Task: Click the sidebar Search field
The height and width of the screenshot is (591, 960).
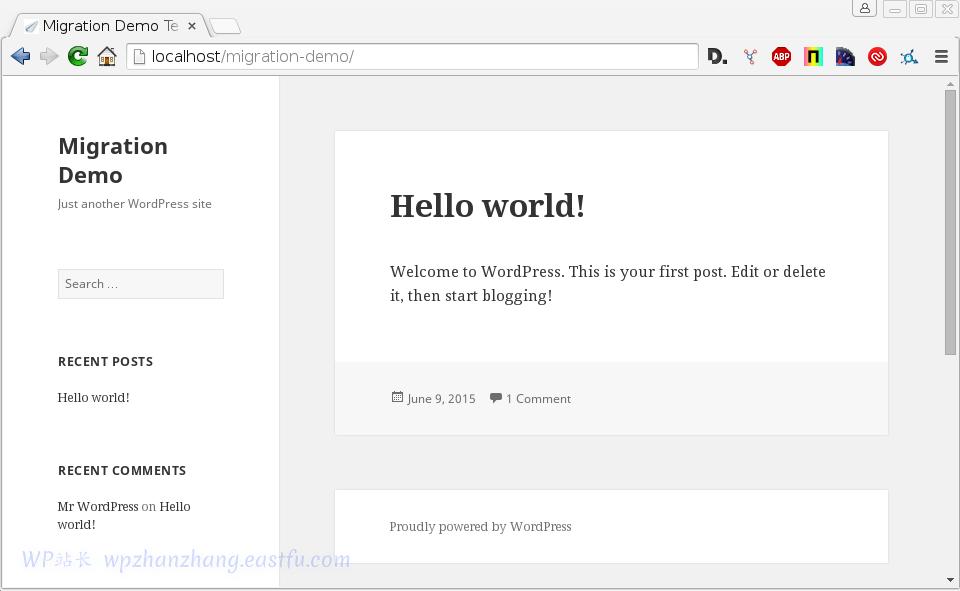Action: [x=141, y=284]
